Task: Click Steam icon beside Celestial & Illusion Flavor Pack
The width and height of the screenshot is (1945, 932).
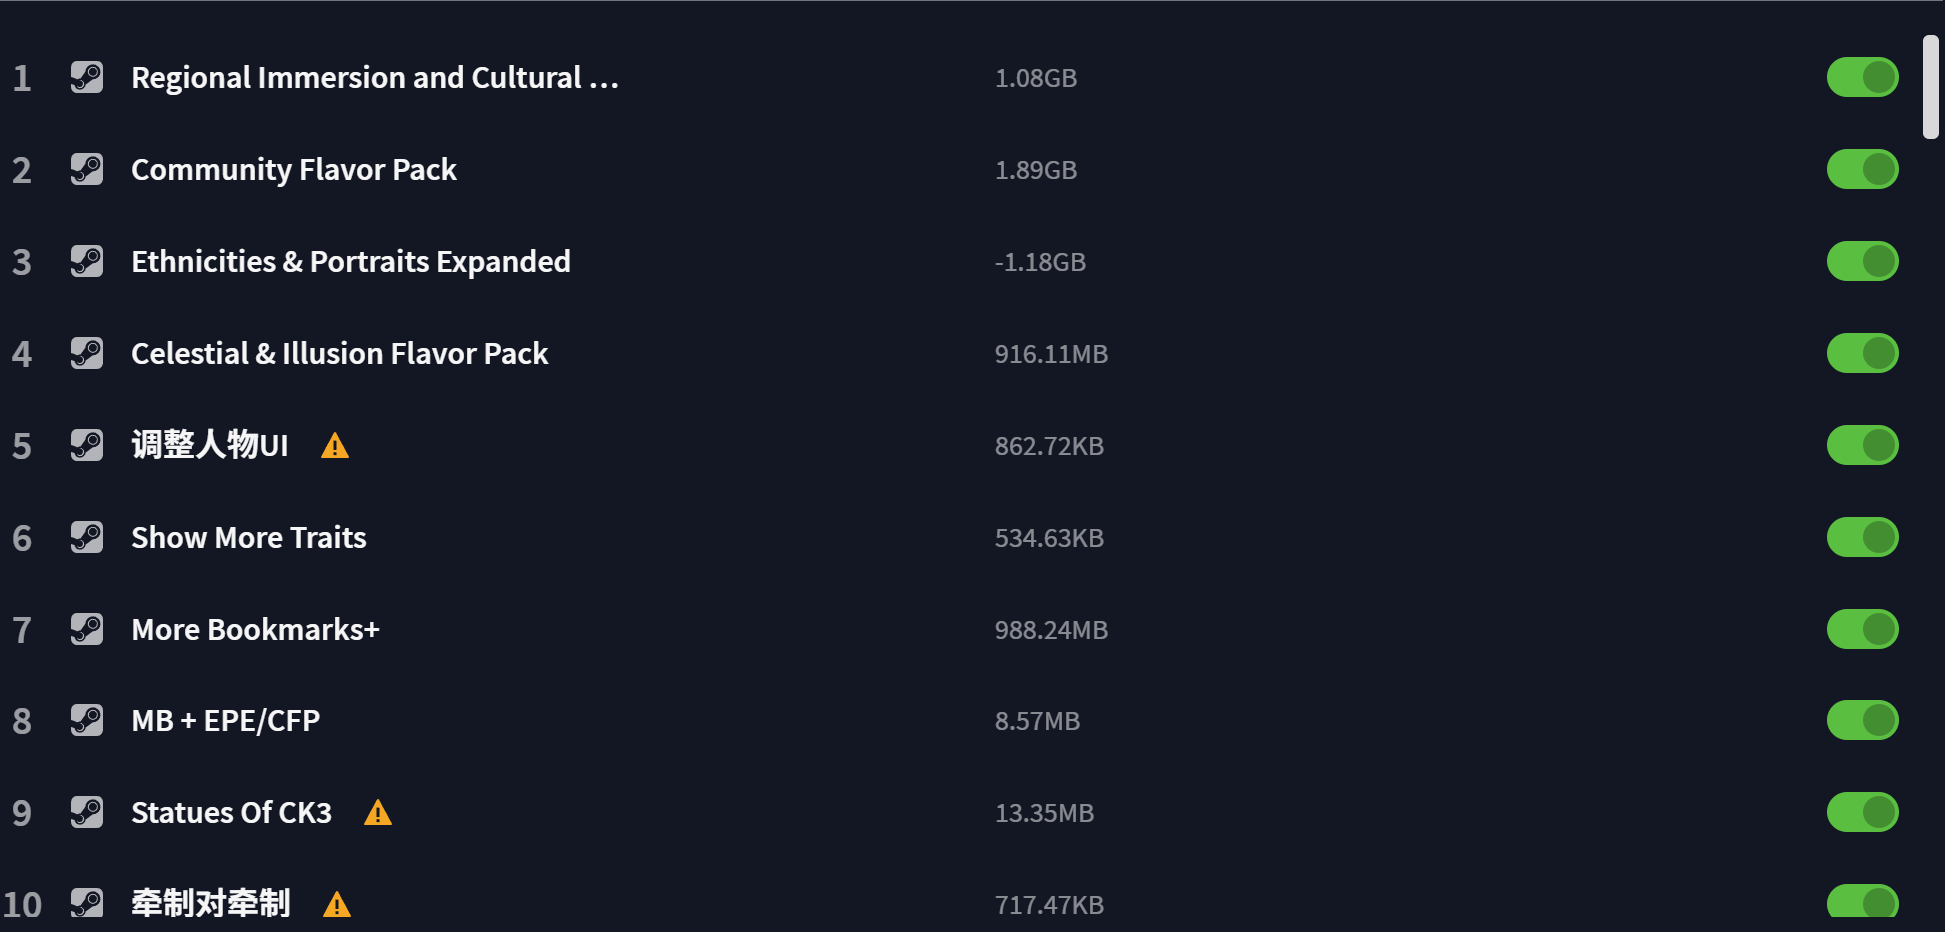Action: coord(87,353)
